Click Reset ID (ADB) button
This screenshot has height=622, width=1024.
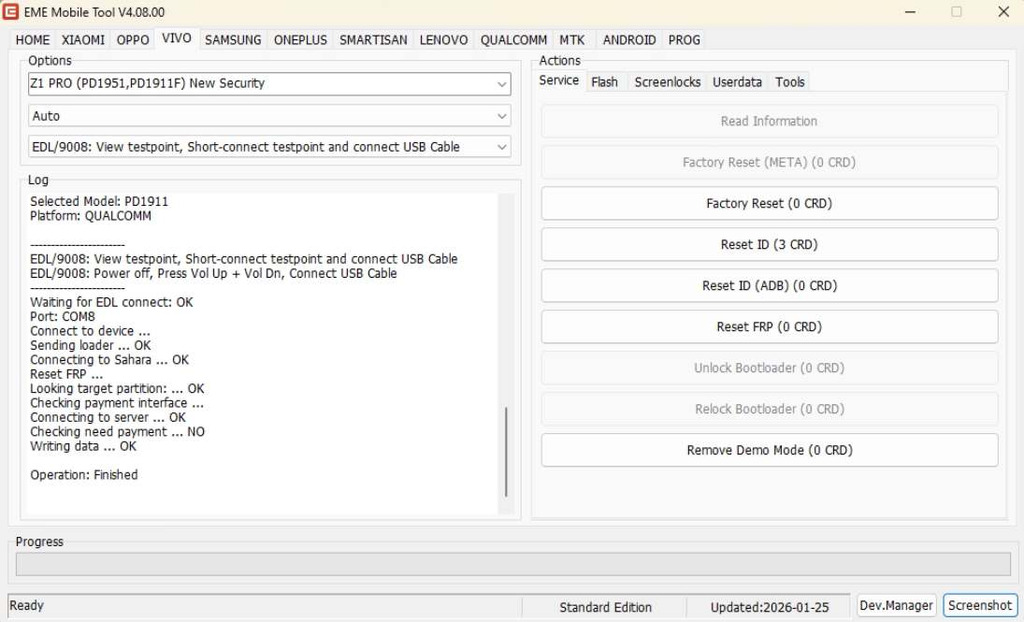[769, 286]
